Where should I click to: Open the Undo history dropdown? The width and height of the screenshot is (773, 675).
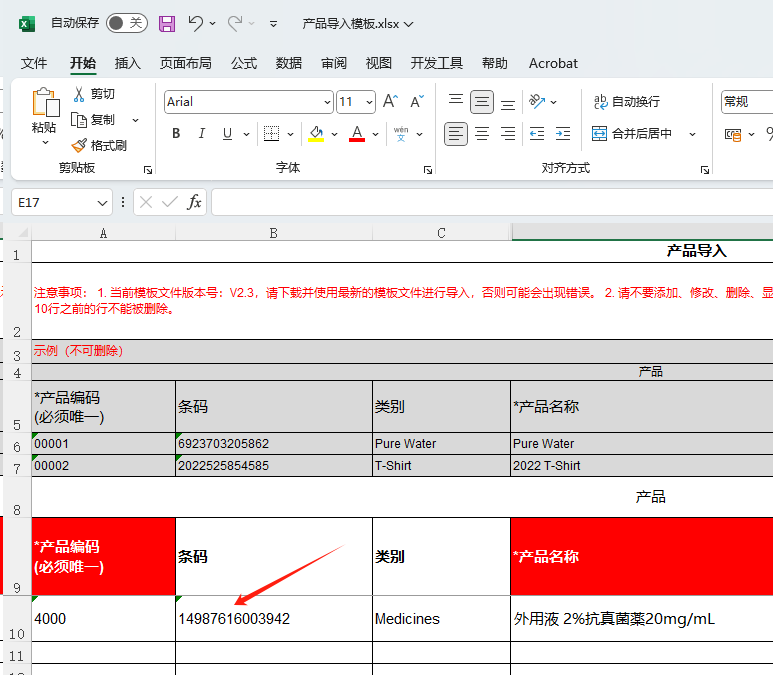pos(212,24)
